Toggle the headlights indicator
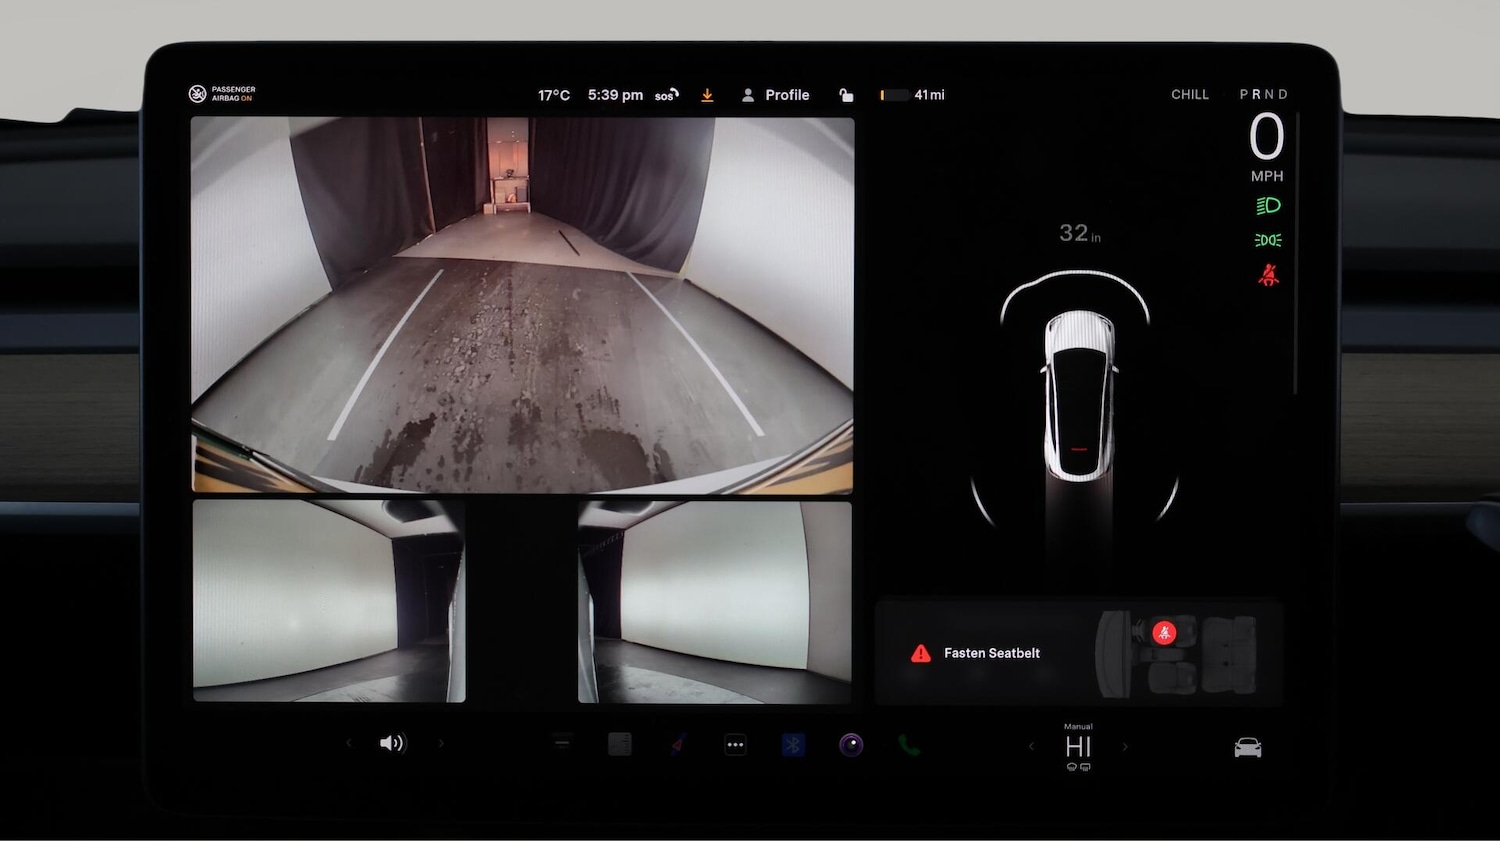 [1268, 206]
